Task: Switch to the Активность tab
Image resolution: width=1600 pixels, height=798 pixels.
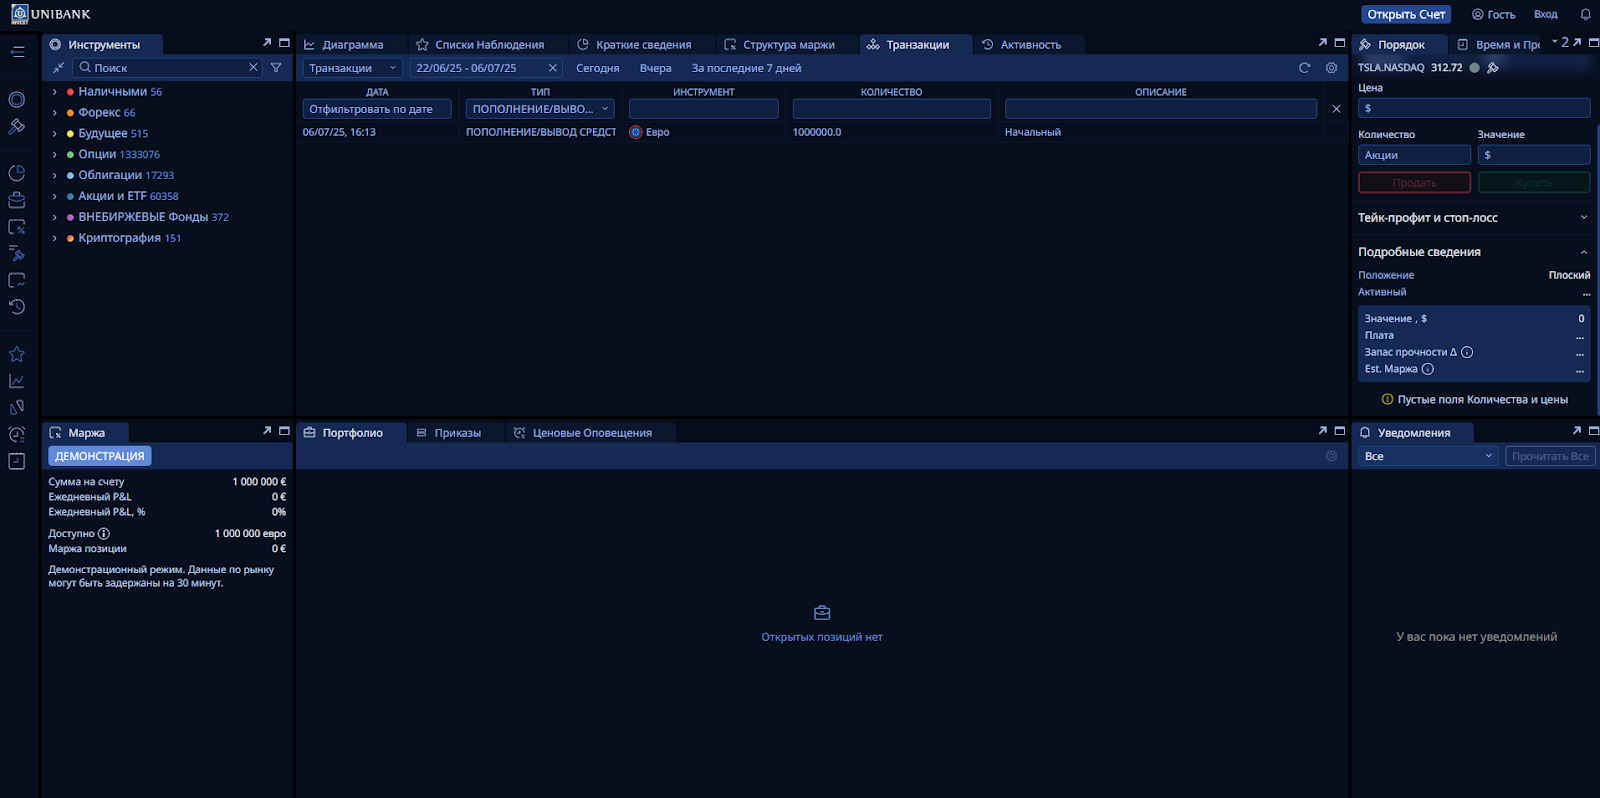Action: coord(1021,45)
